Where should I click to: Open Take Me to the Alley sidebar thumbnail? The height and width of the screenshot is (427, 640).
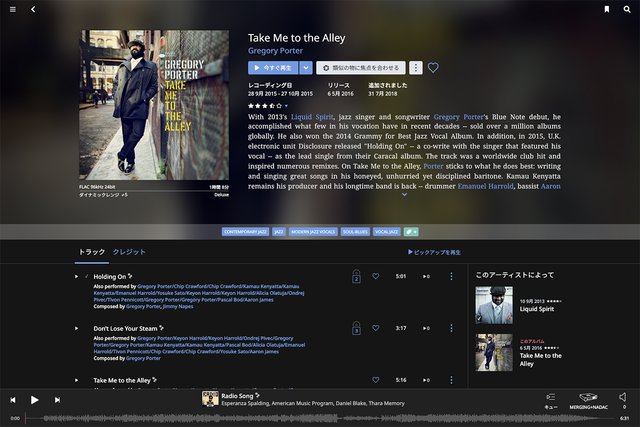click(x=494, y=353)
